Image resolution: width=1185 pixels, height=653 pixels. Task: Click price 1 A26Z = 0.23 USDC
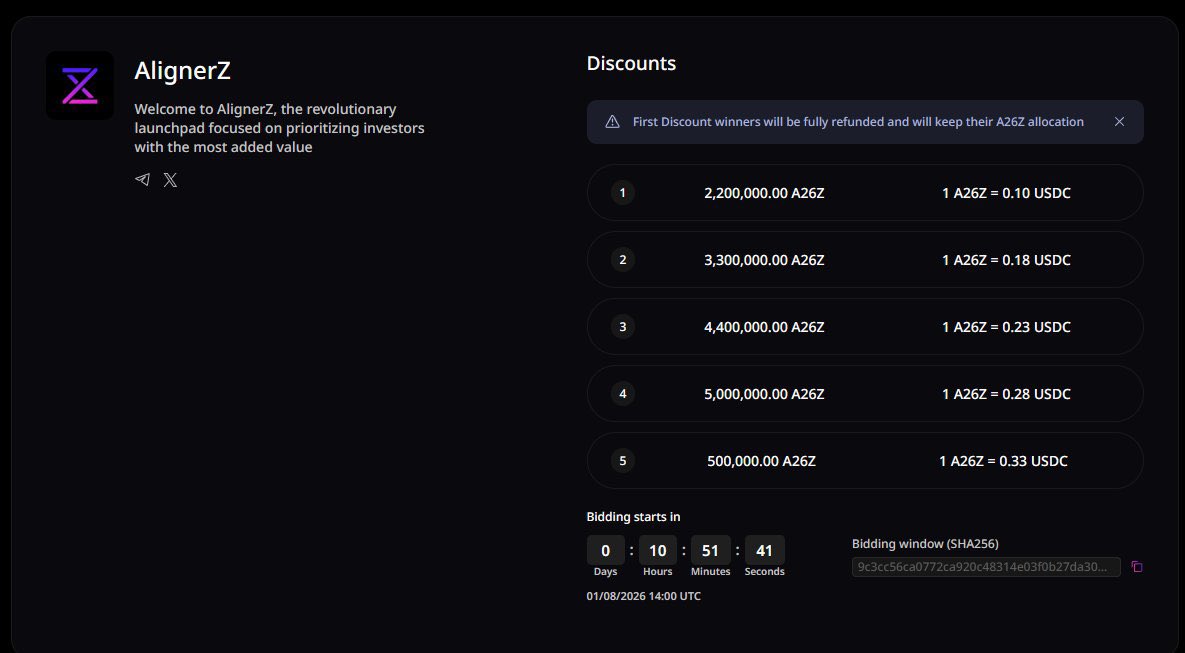click(1006, 327)
